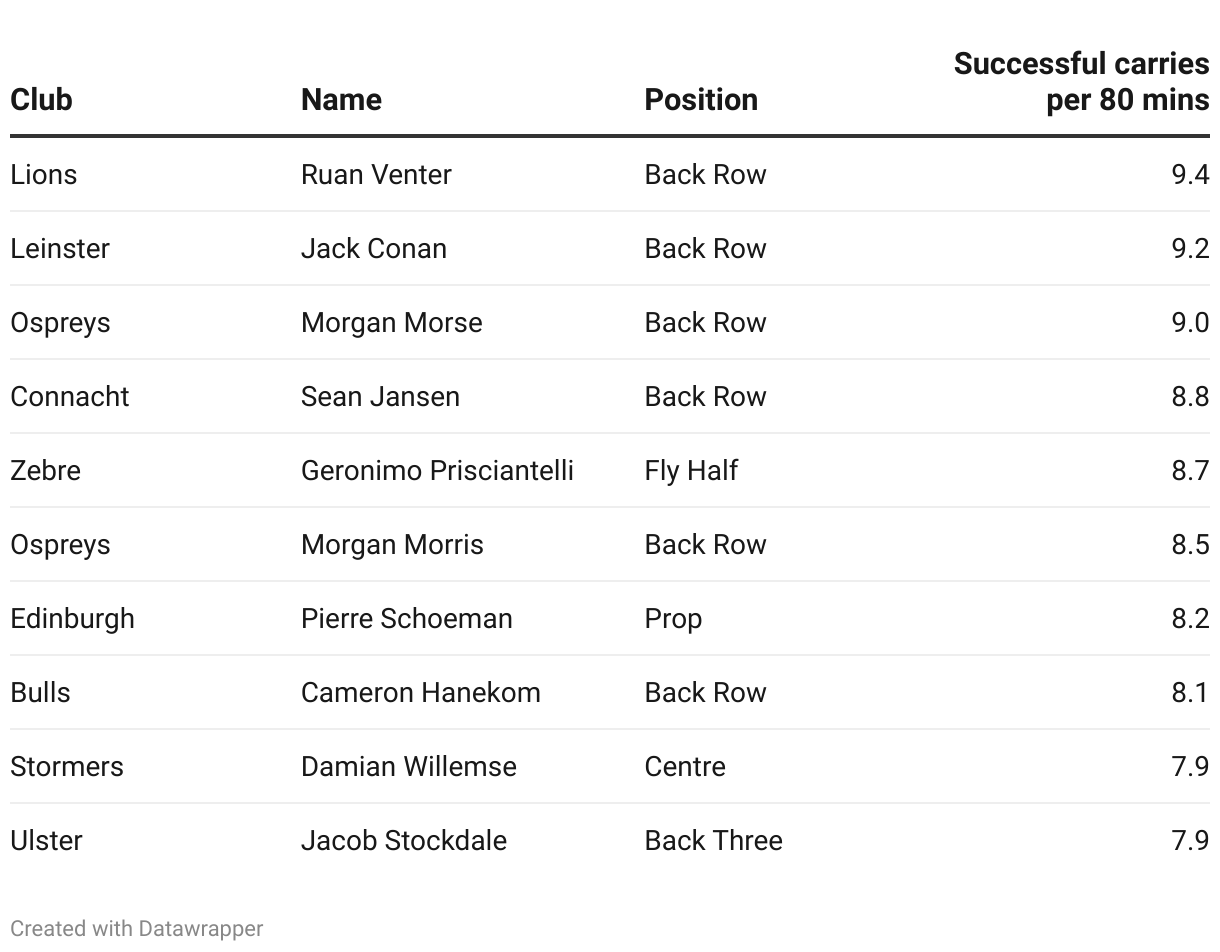Screen dimensions: 1220x952
Task: Select the Ruan Venter name cell
Action: pos(376,175)
